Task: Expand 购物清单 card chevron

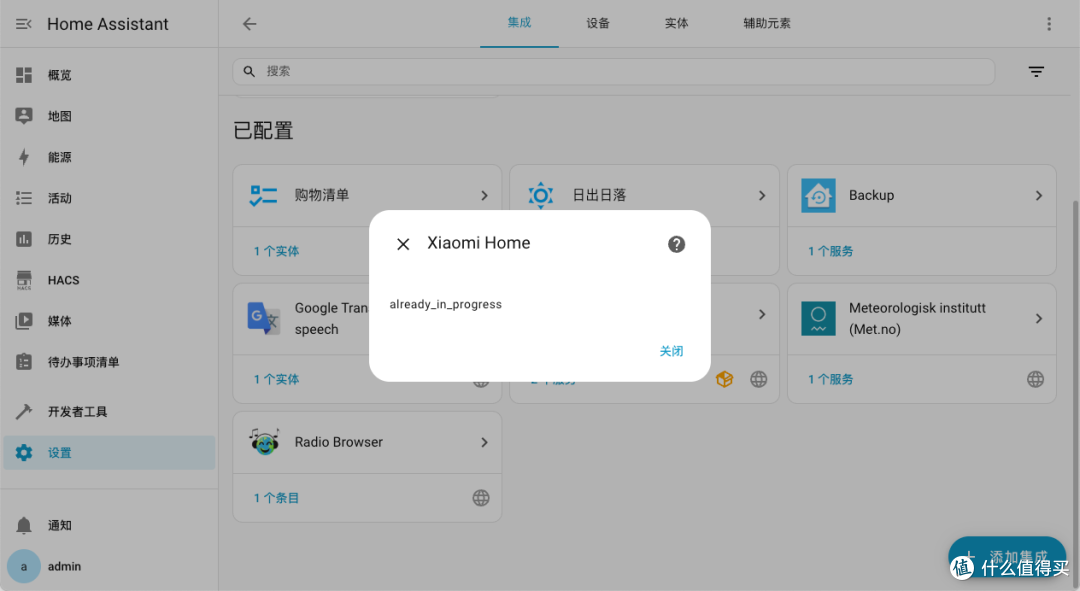Action: click(x=484, y=196)
